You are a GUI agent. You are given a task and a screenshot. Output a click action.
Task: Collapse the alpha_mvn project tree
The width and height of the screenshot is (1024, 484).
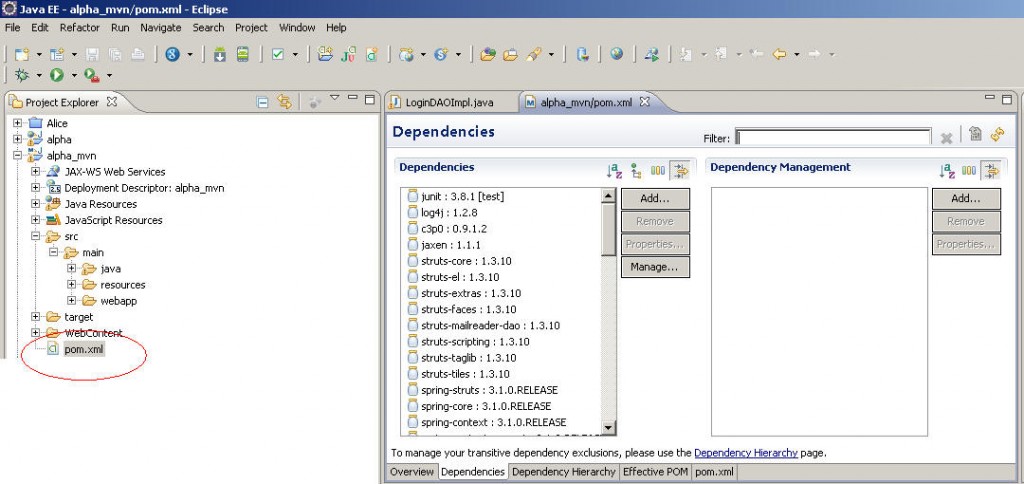tap(18, 156)
